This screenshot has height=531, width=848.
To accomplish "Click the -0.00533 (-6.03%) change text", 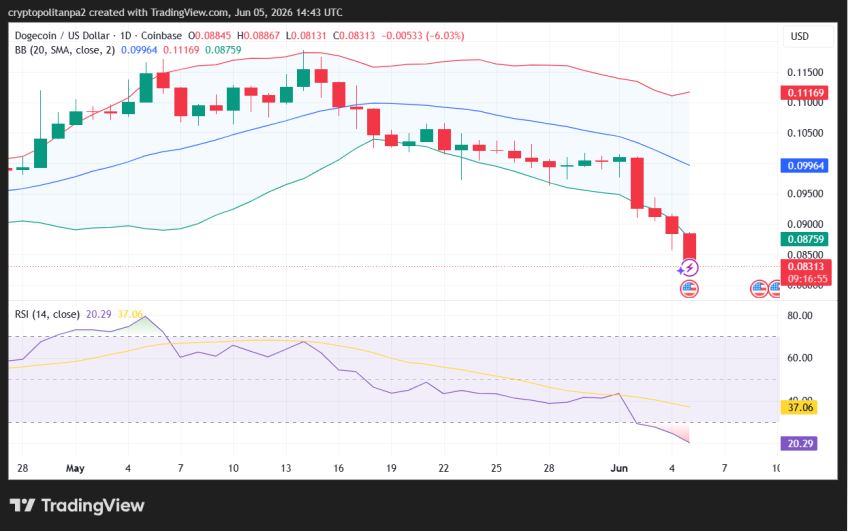I will coord(423,36).
